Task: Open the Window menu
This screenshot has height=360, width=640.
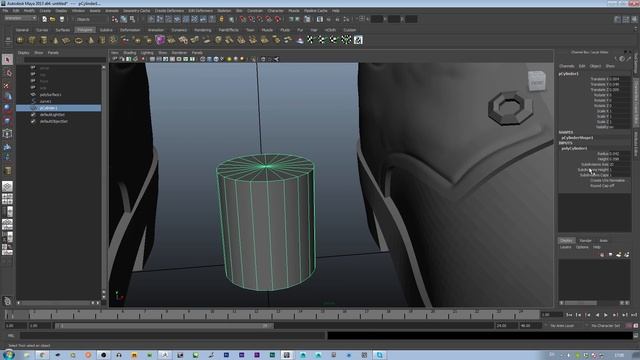Action: [x=78, y=11]
